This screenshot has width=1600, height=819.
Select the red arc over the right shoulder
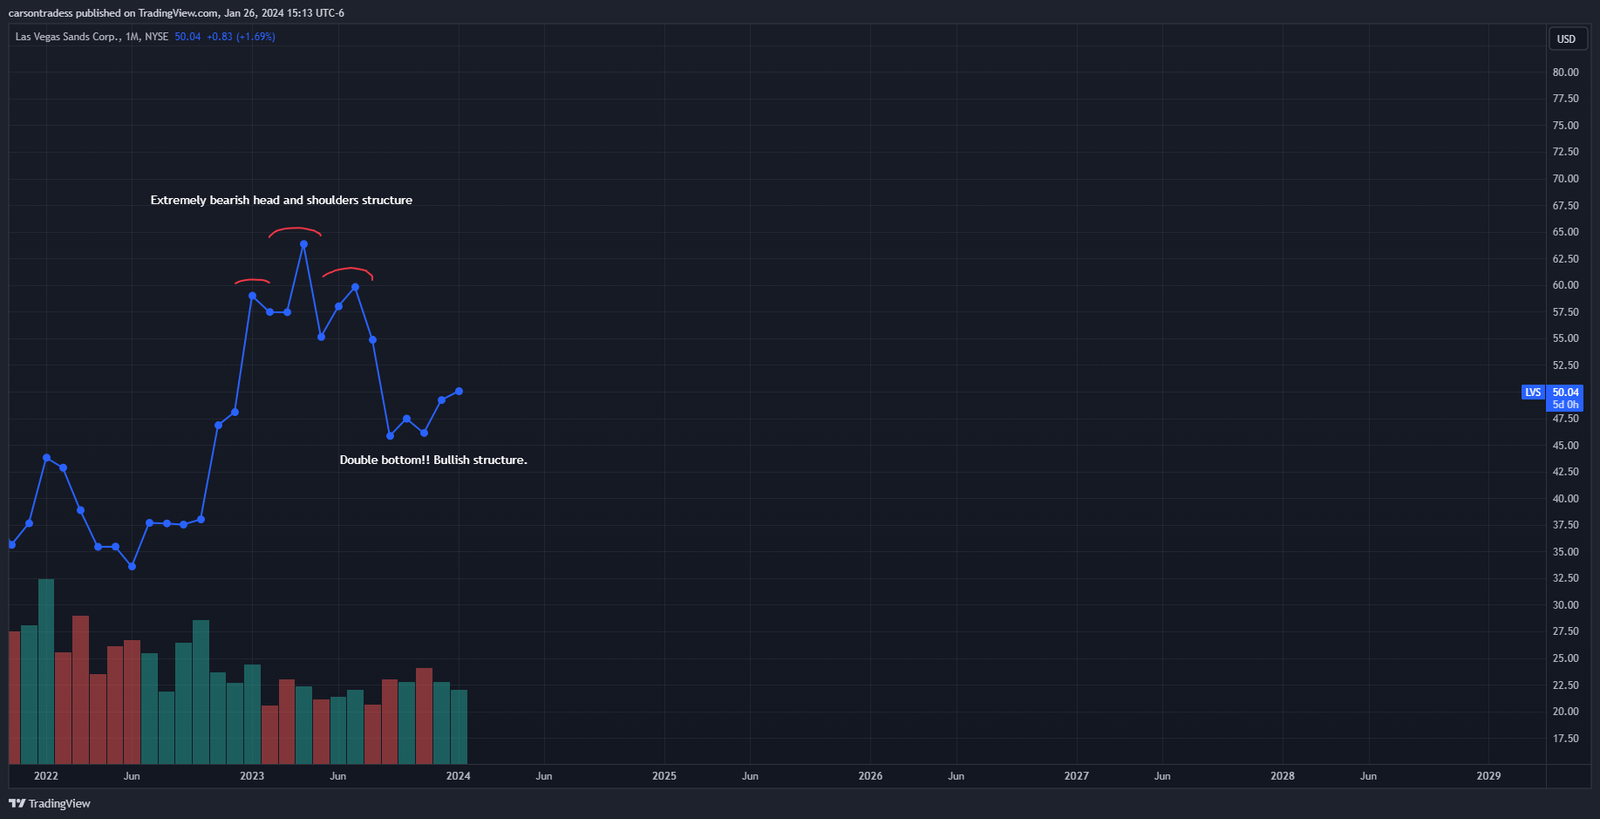point(348,272)
